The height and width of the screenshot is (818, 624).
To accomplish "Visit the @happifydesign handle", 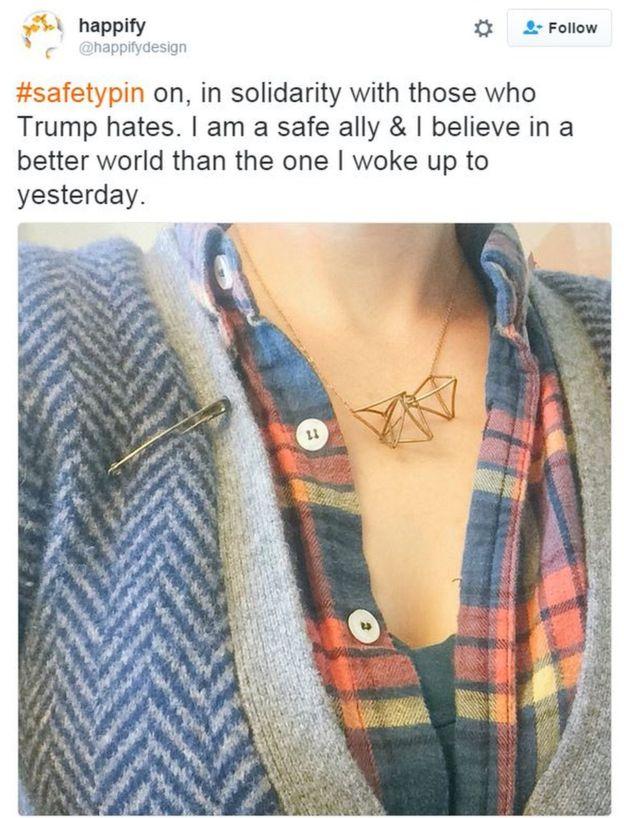I will [133, 47].
